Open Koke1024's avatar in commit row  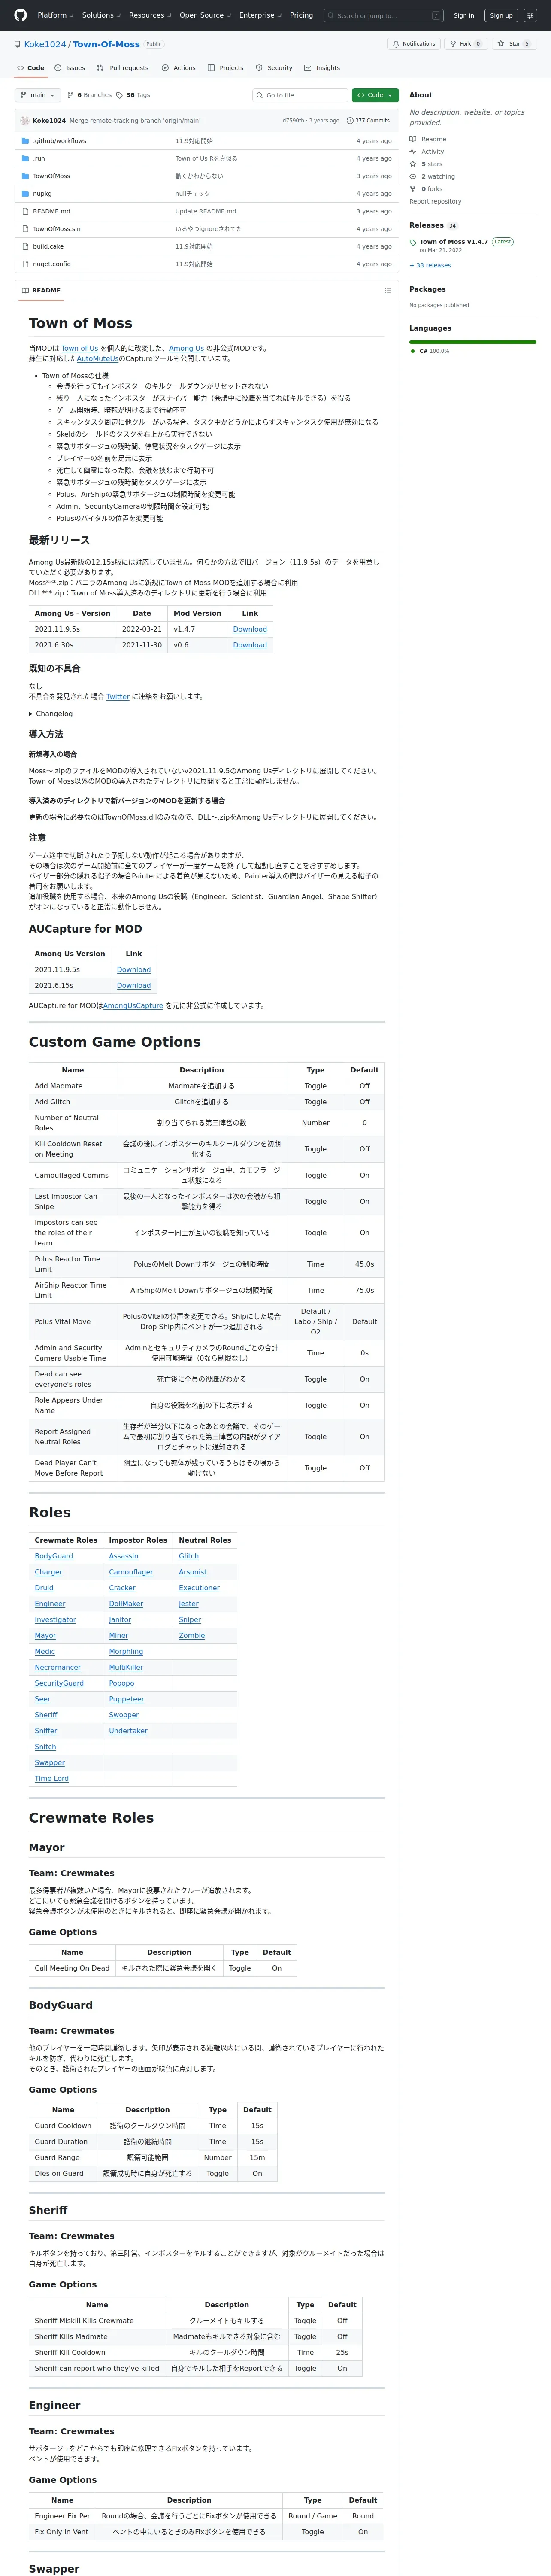25,120
